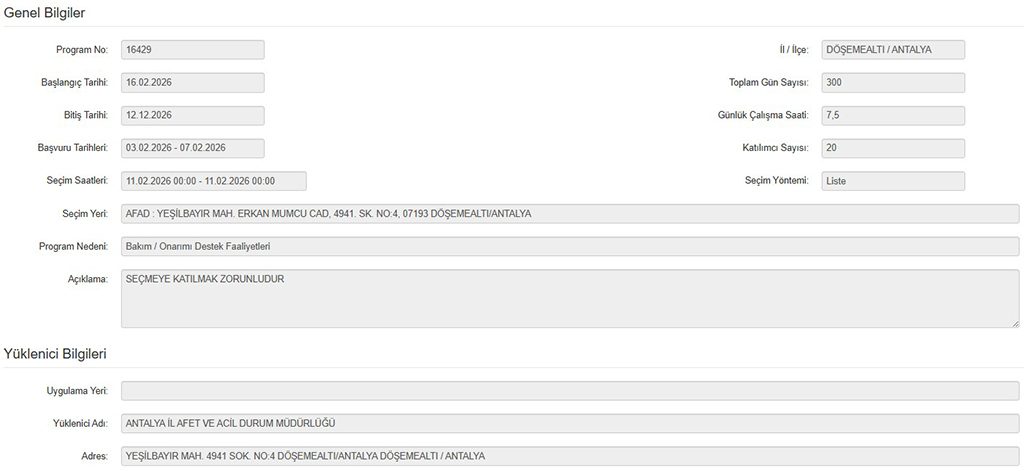This screenshot has height=471, width=1024.
Task: Click the Program Nedeni field
Action: (x=570, y=246)
